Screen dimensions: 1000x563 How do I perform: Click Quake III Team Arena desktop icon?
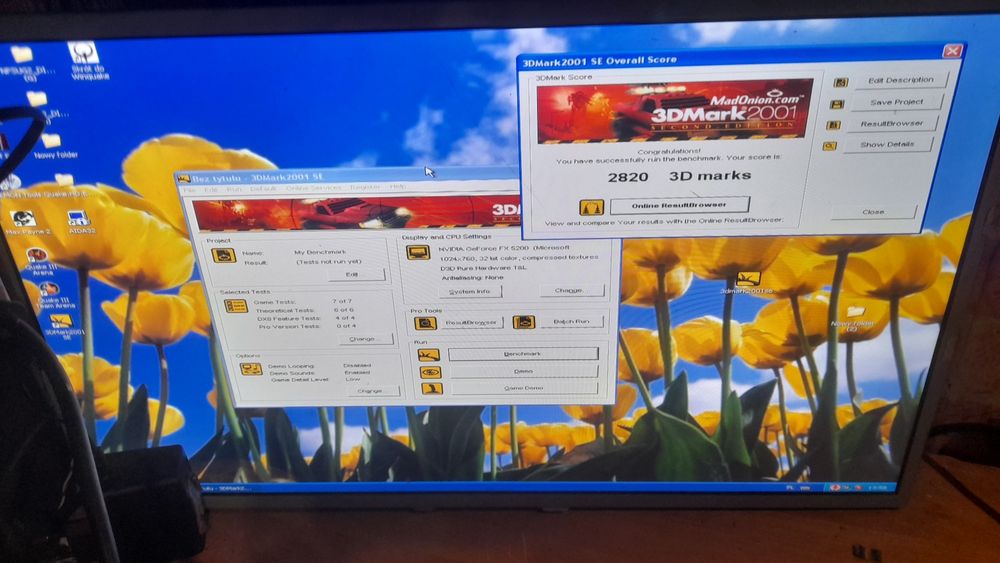click(x=54, y=296)
